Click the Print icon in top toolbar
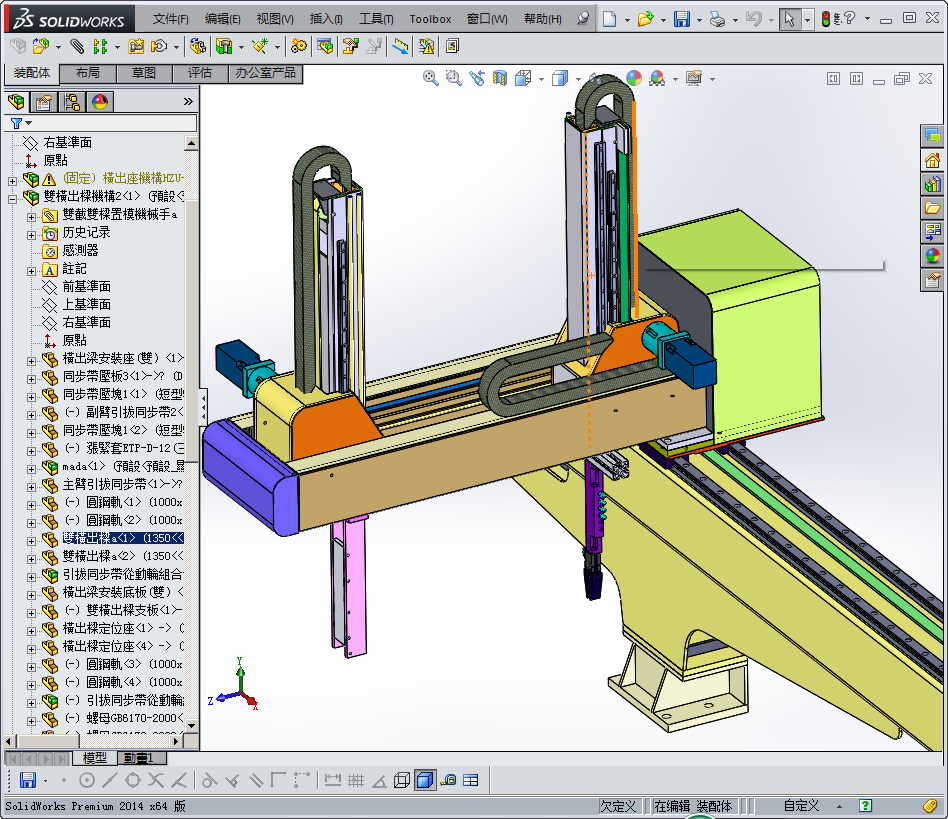This screenshot has height=819, width=948. [x=717, y=19]
